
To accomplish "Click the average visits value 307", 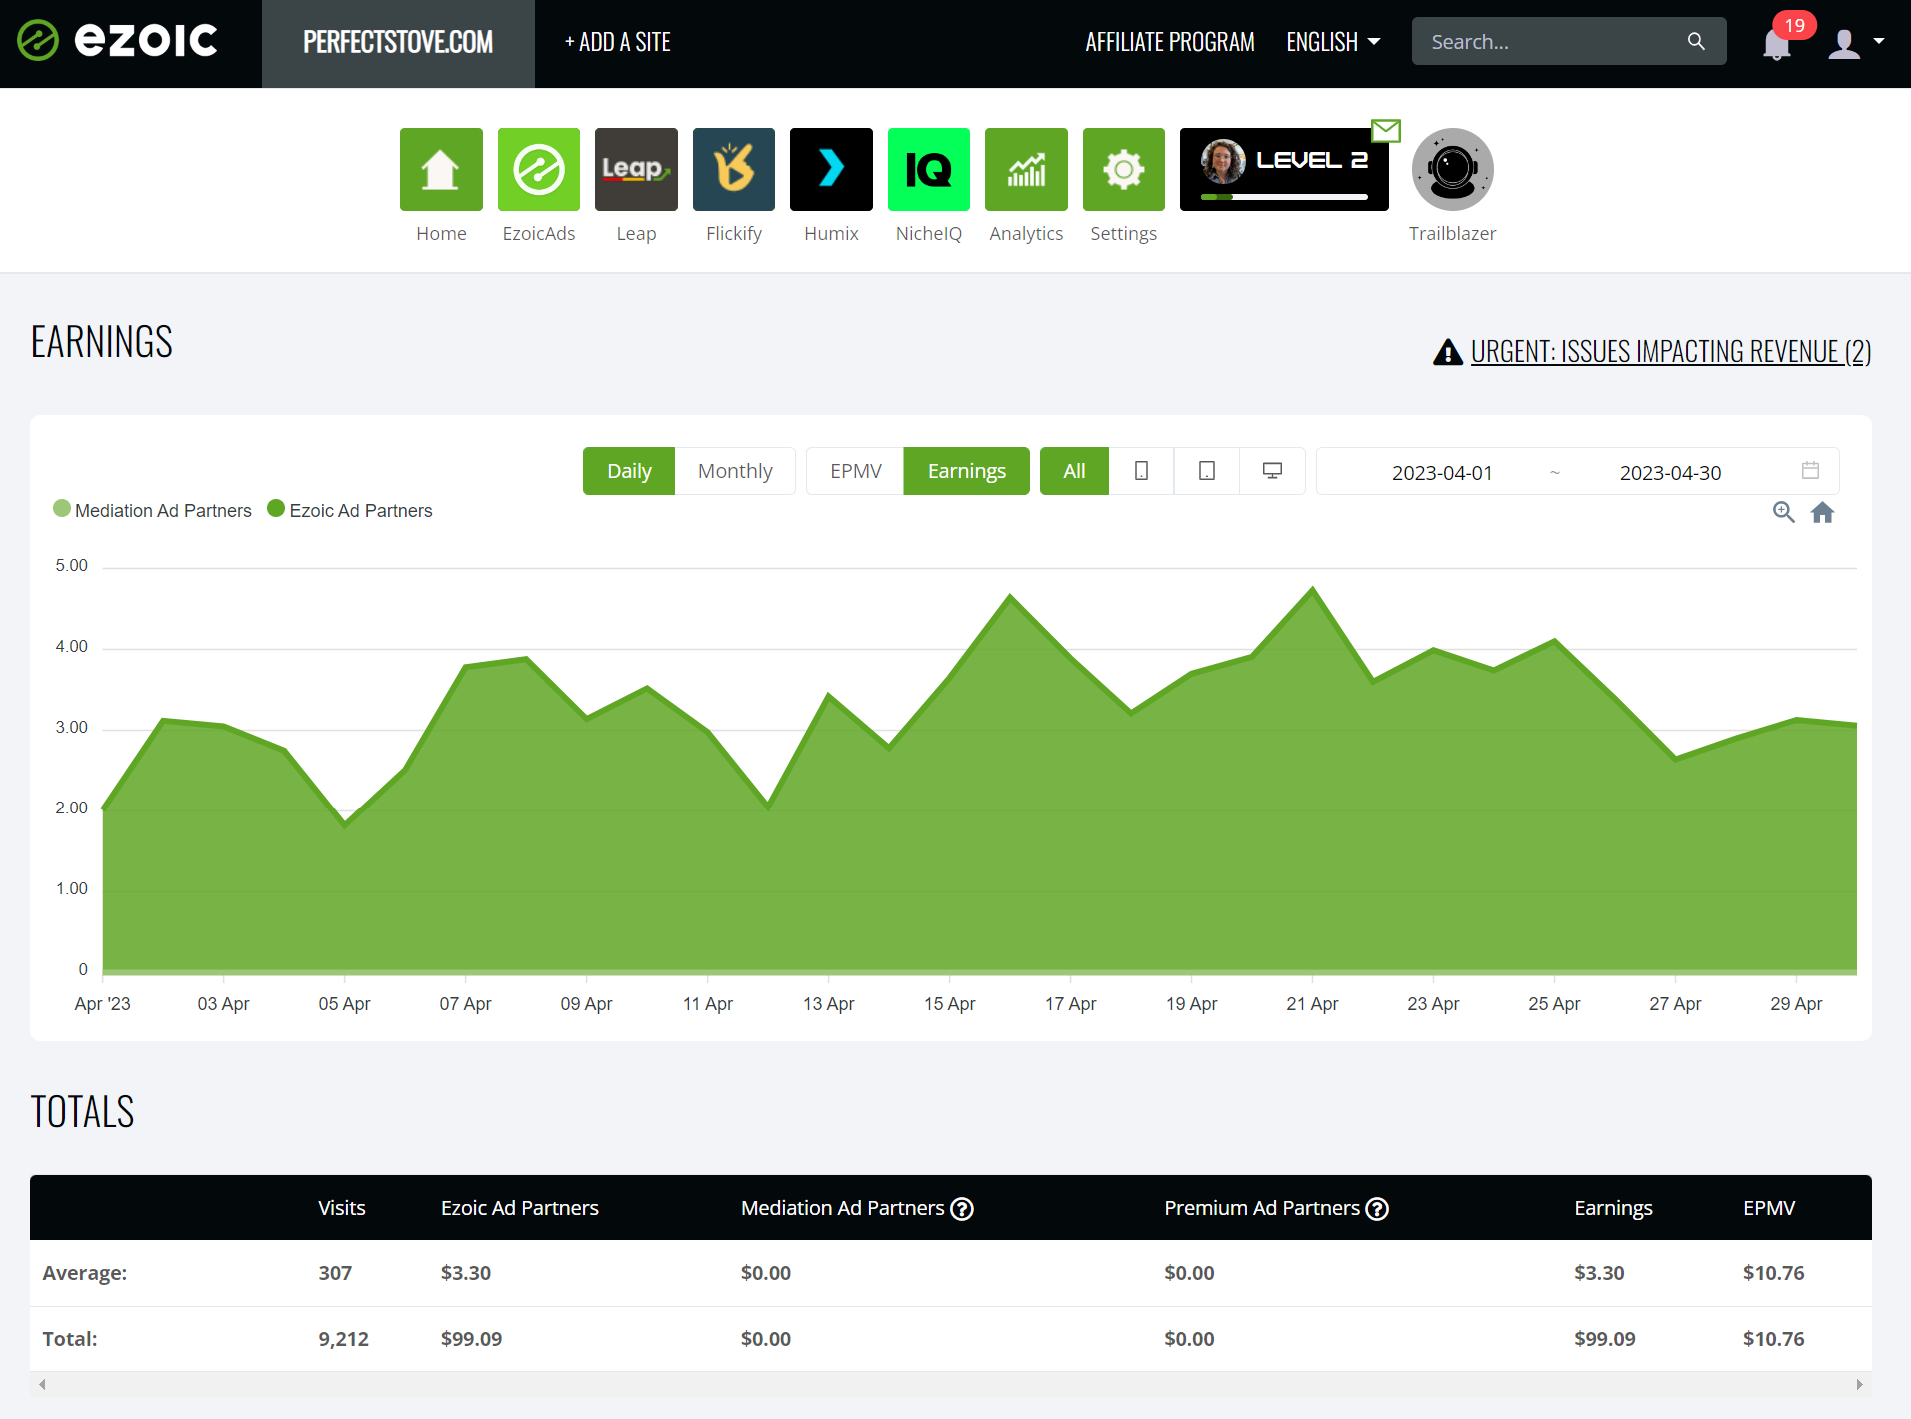I will click(335, 1273).
